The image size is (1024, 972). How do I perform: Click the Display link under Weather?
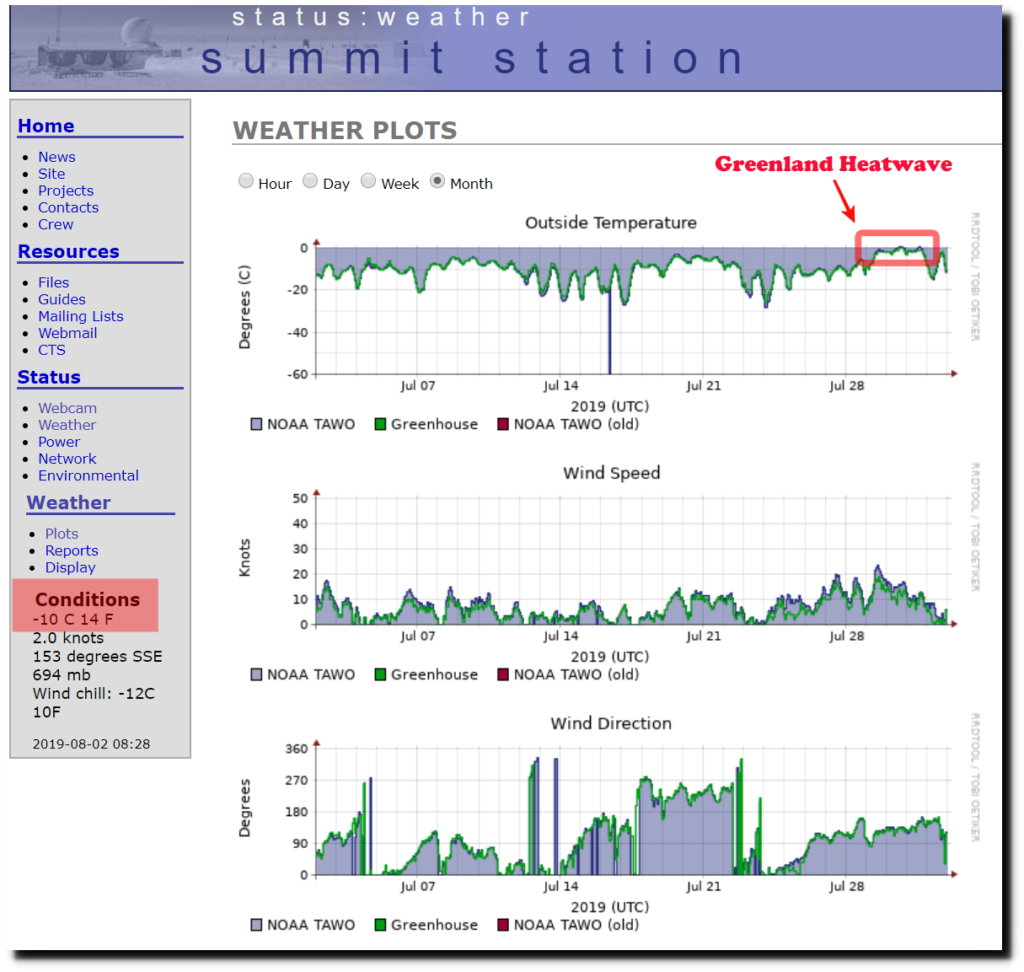pos(70,568)
